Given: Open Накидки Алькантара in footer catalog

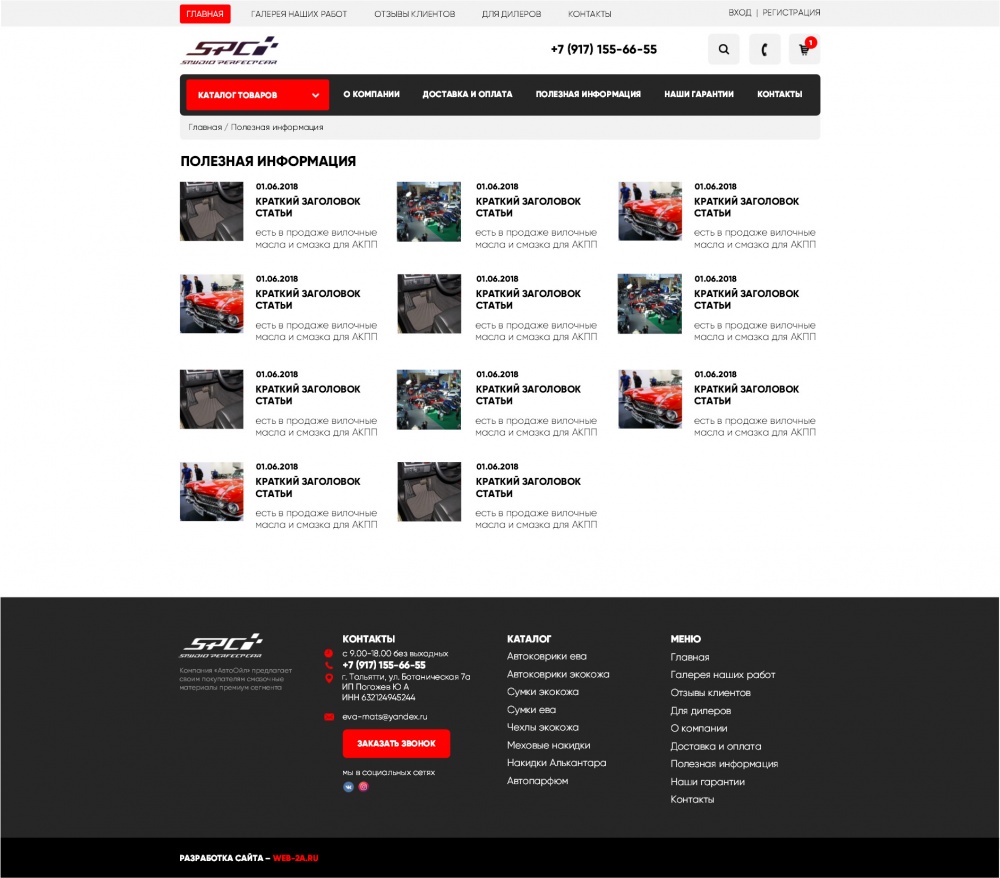Looking at the screenshot, I should coord(556,763).
